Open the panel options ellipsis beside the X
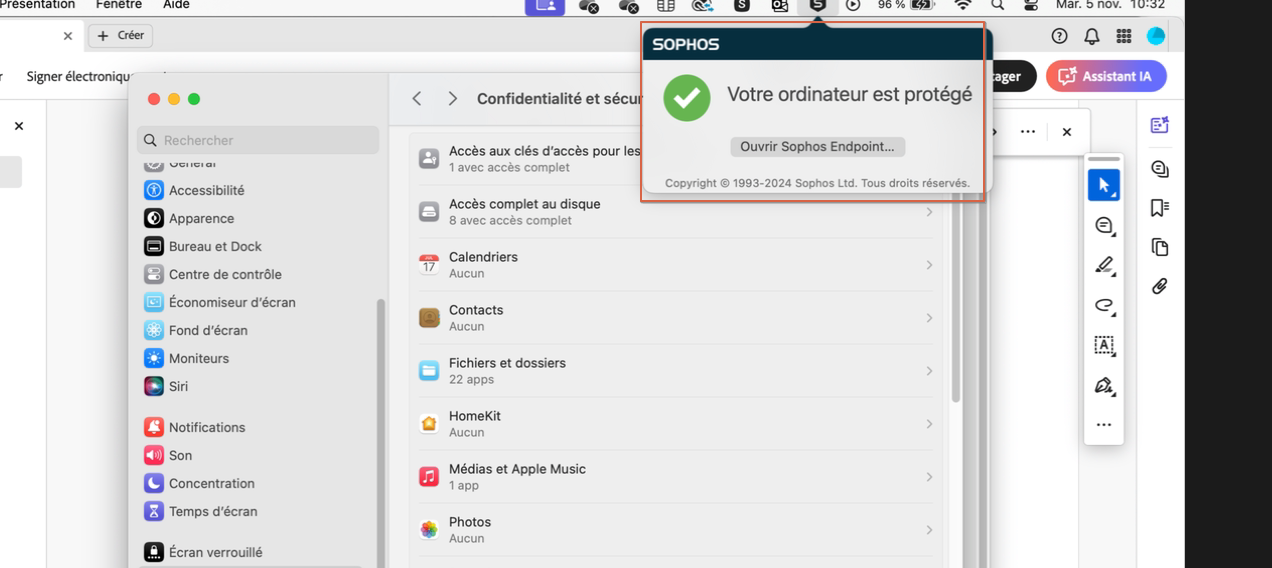This screenshot has height=568, width=1272. coord(1028,132)
